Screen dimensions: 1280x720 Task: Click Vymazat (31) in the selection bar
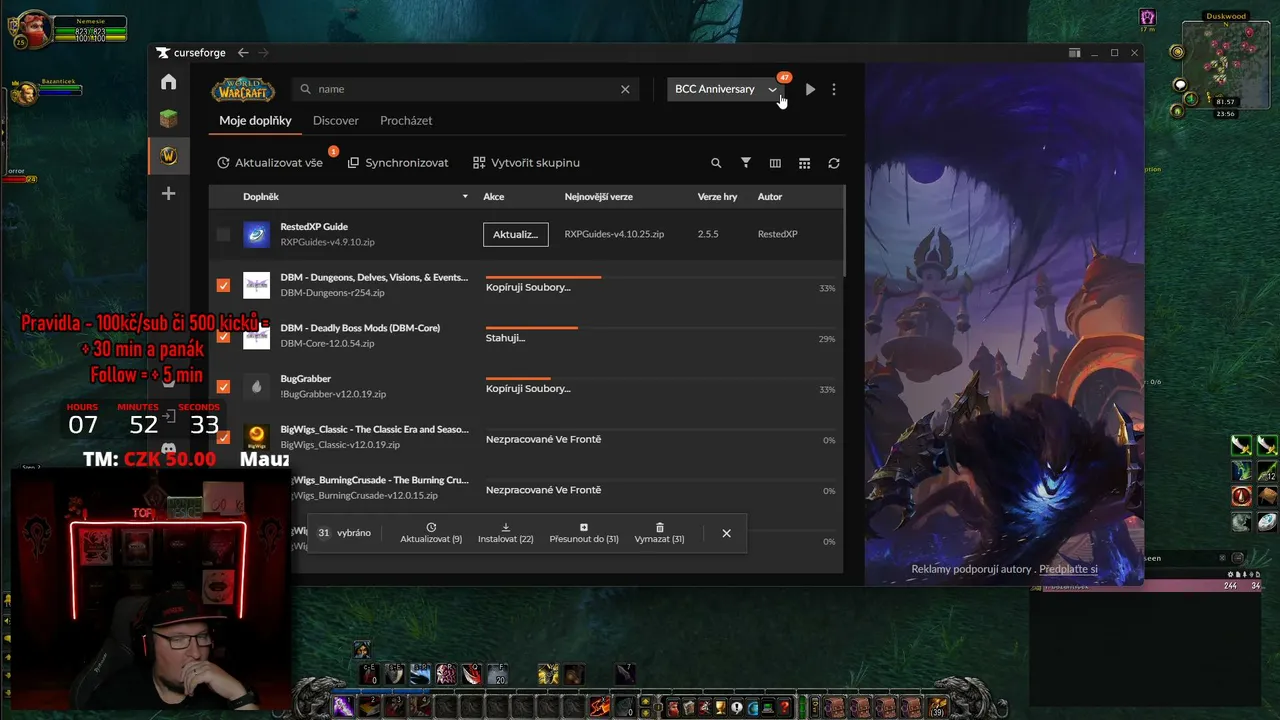(660, 533)
